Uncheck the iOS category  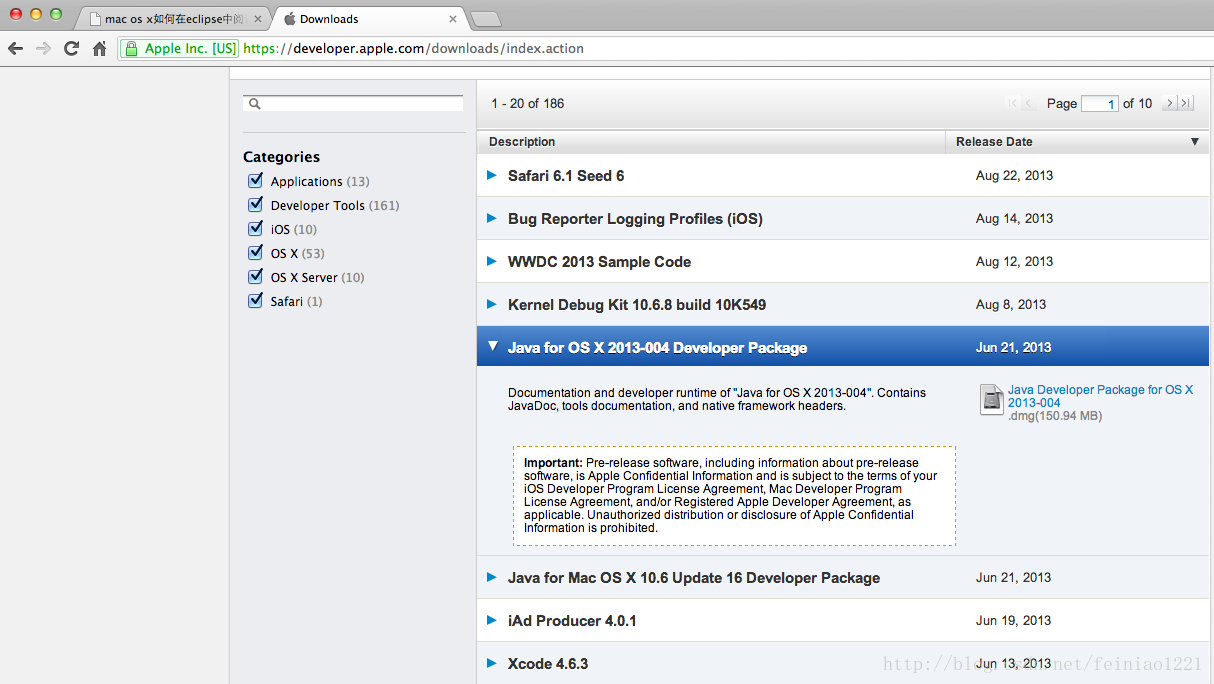pos(255,228)
